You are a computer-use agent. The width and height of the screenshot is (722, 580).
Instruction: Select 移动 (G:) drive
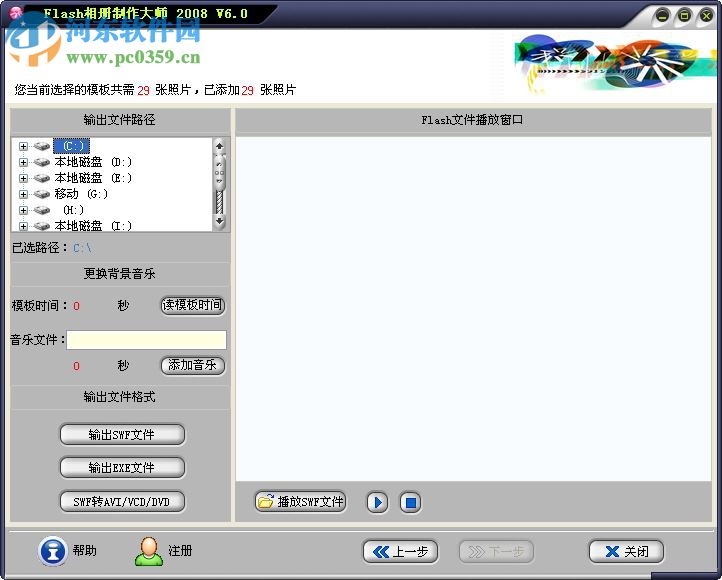[81, 194]
